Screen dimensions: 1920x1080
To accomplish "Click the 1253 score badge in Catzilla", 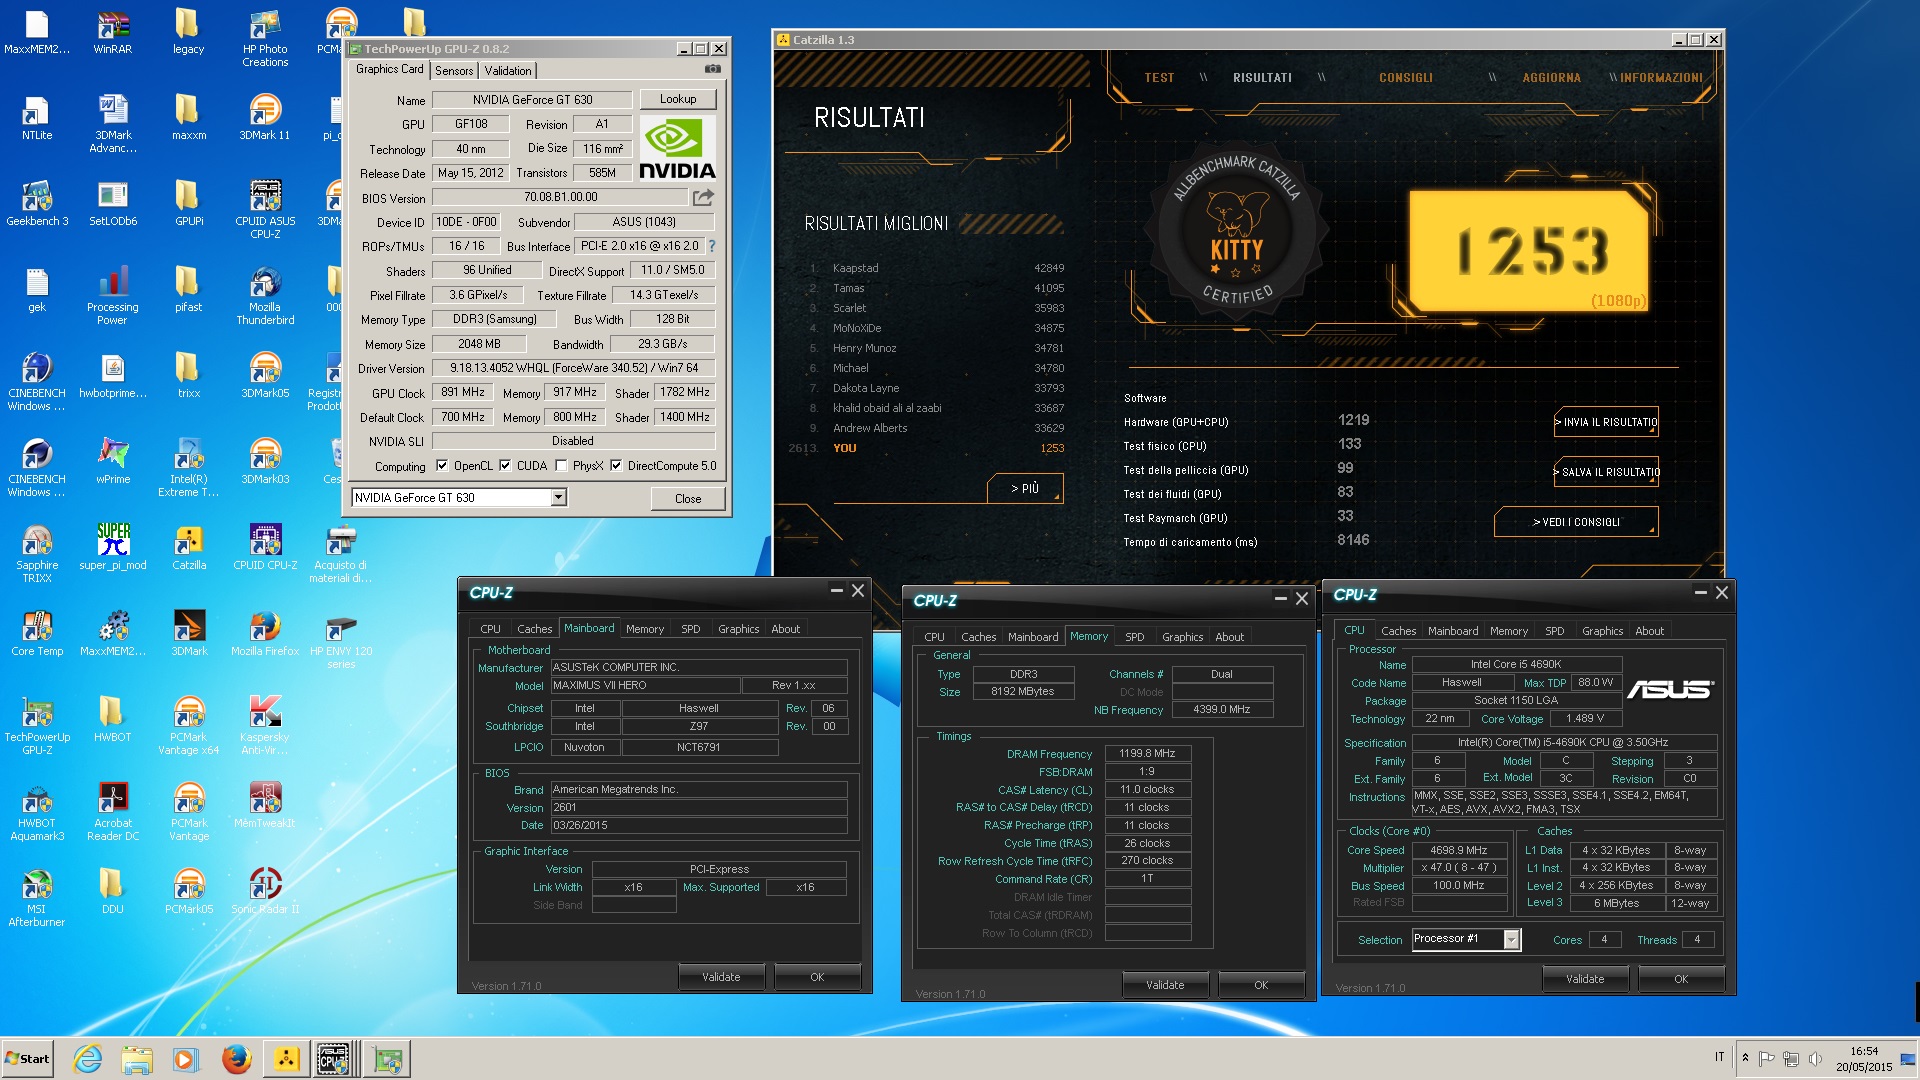I will (1528, 250).
